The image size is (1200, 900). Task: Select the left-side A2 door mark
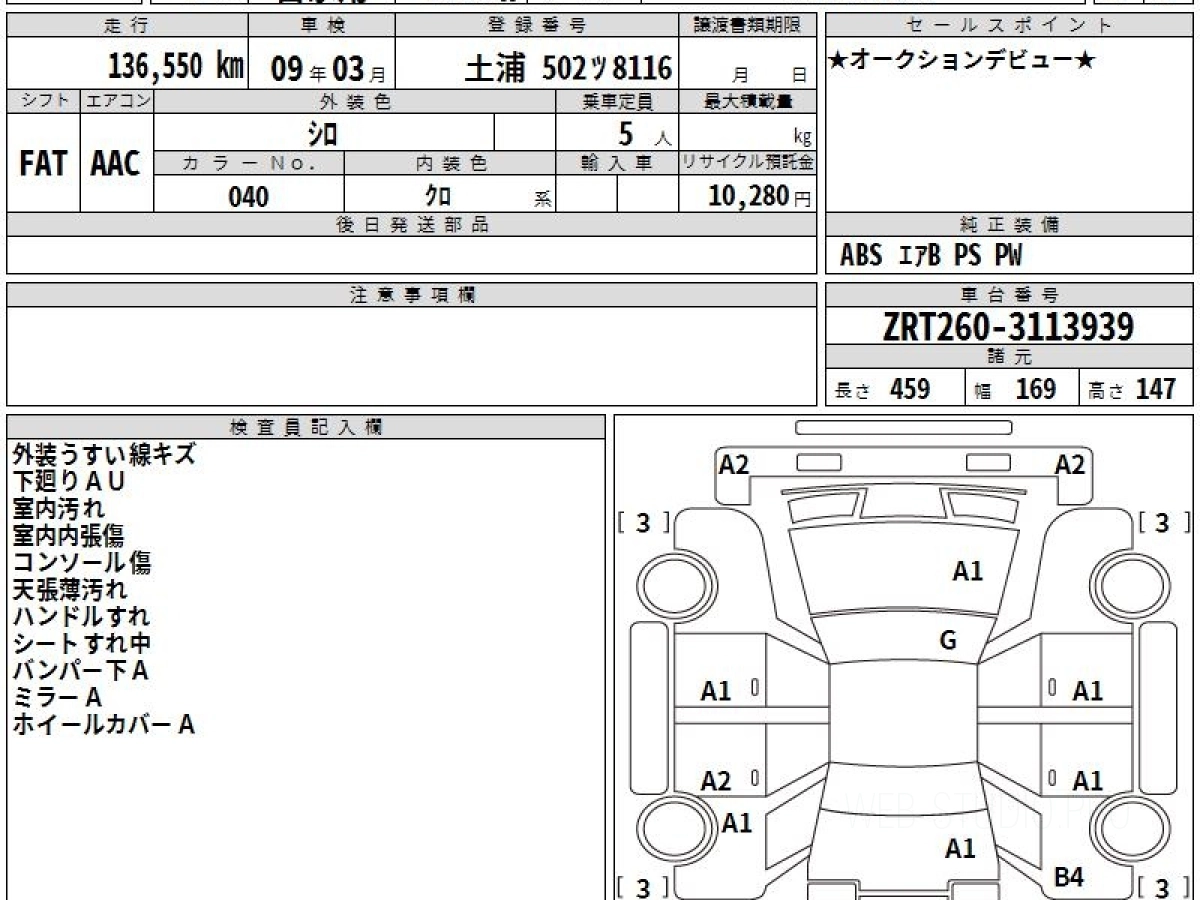pos(716,781)
